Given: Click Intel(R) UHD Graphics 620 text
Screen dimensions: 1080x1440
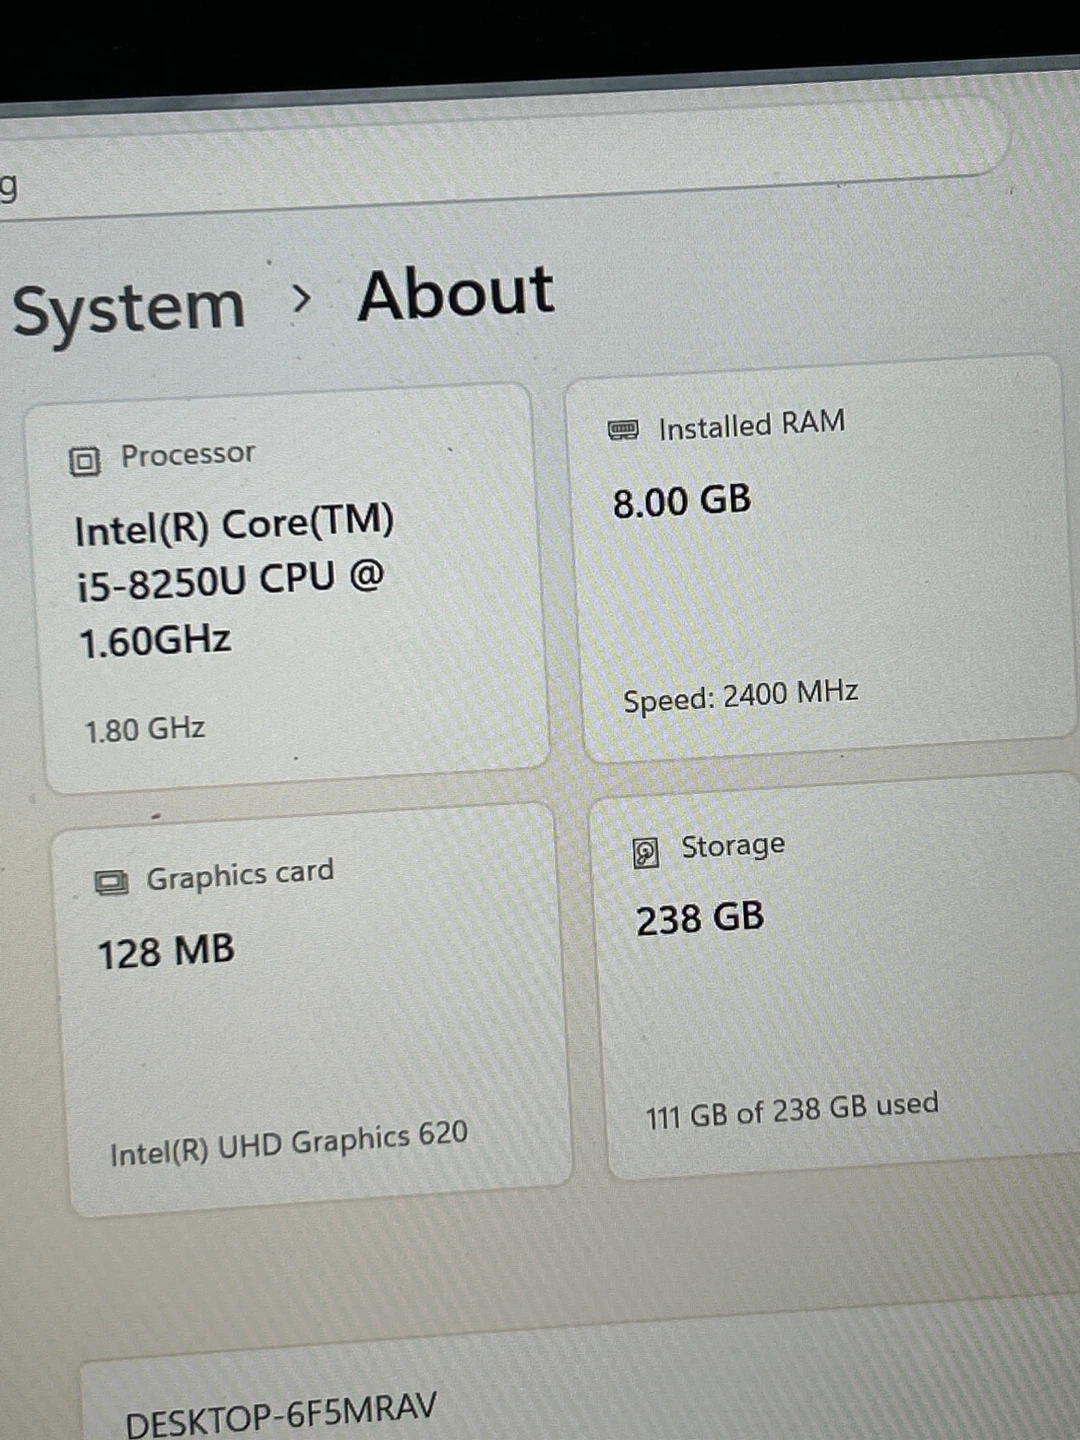Looking at the screenshot, I should click(x=289, y=1143).
